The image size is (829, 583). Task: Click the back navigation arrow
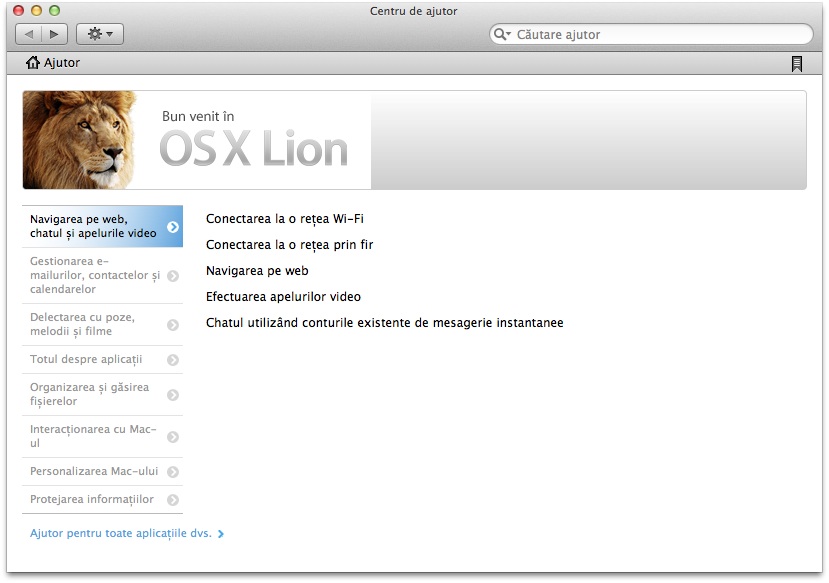point(29,34)
